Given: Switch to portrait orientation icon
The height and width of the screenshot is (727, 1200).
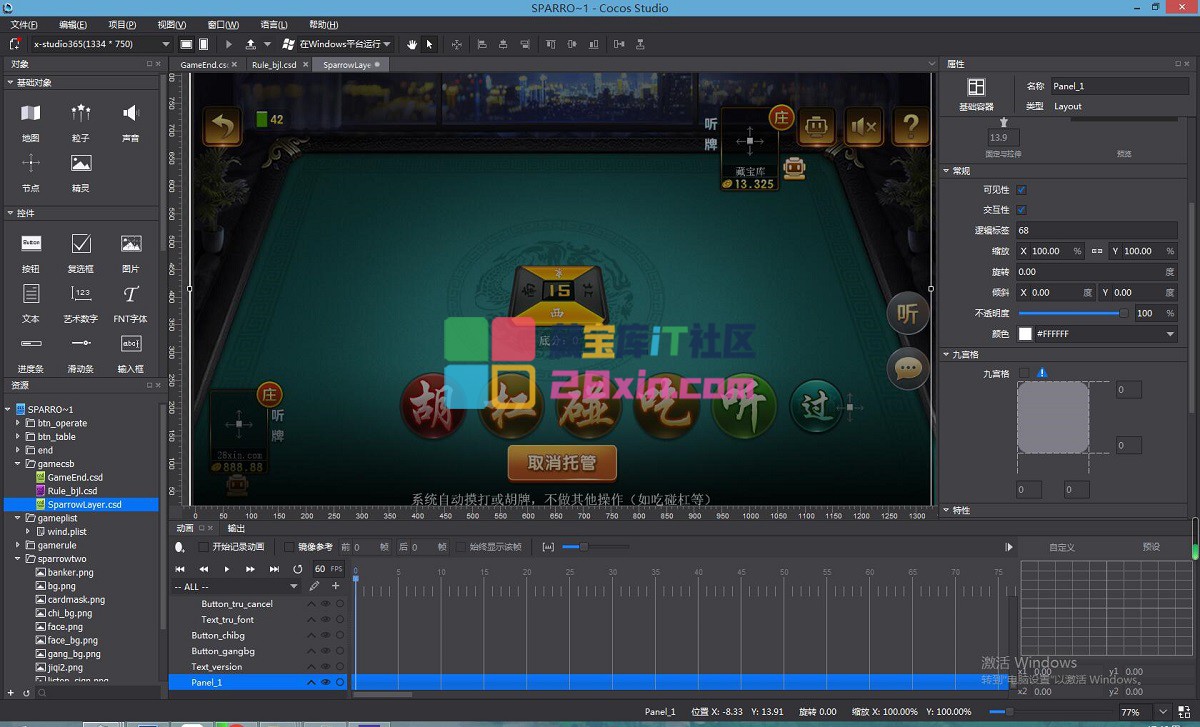Looking at the screenshot, I should pyautogui.click(x=203, y=44).
